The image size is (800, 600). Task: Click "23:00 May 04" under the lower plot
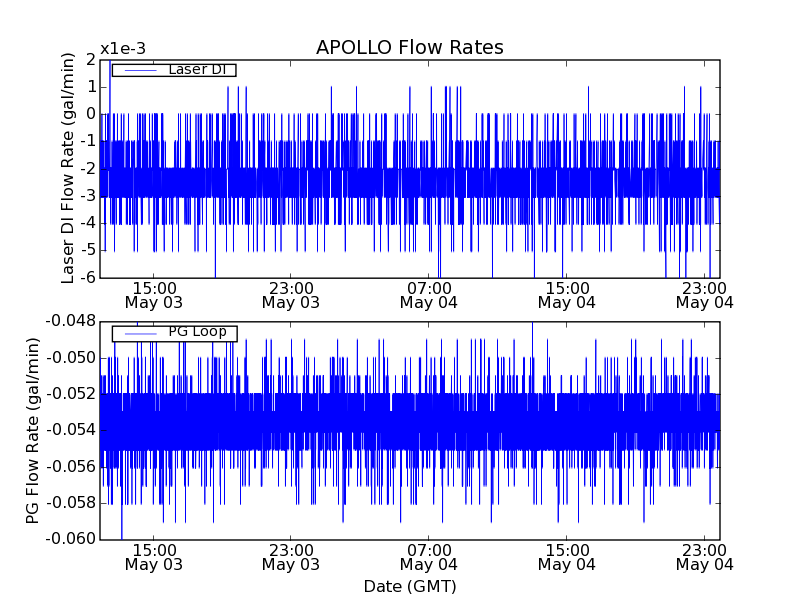[704, 556]
